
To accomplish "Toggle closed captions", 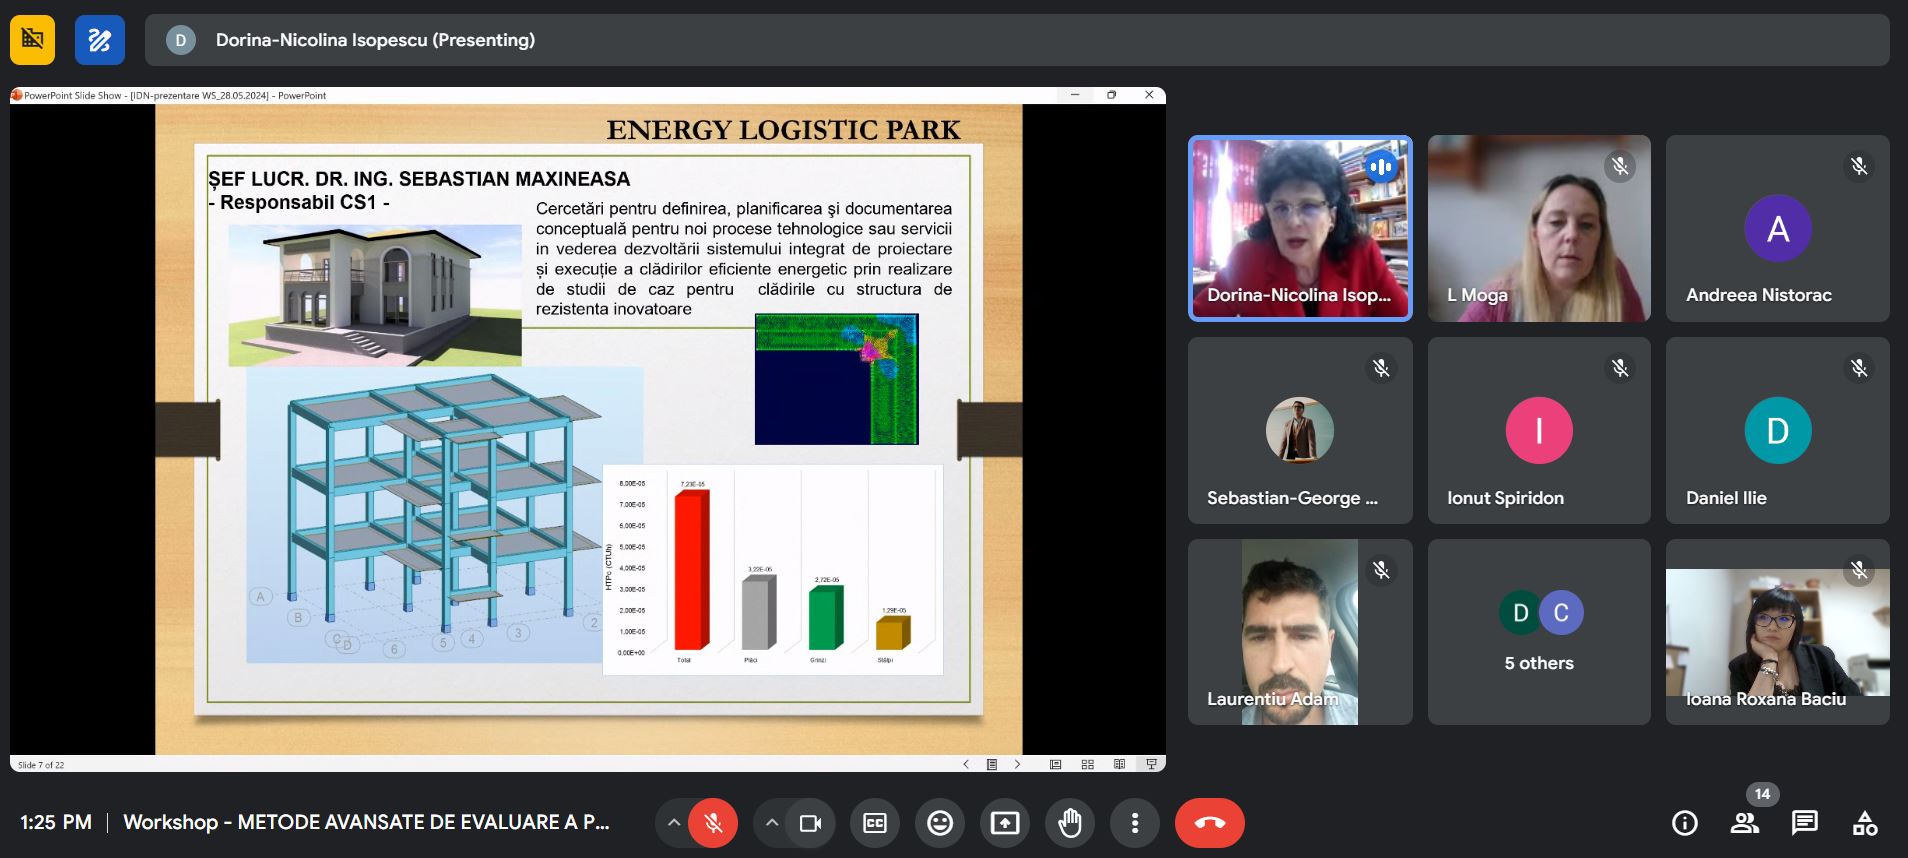I will tap(875, 823).
